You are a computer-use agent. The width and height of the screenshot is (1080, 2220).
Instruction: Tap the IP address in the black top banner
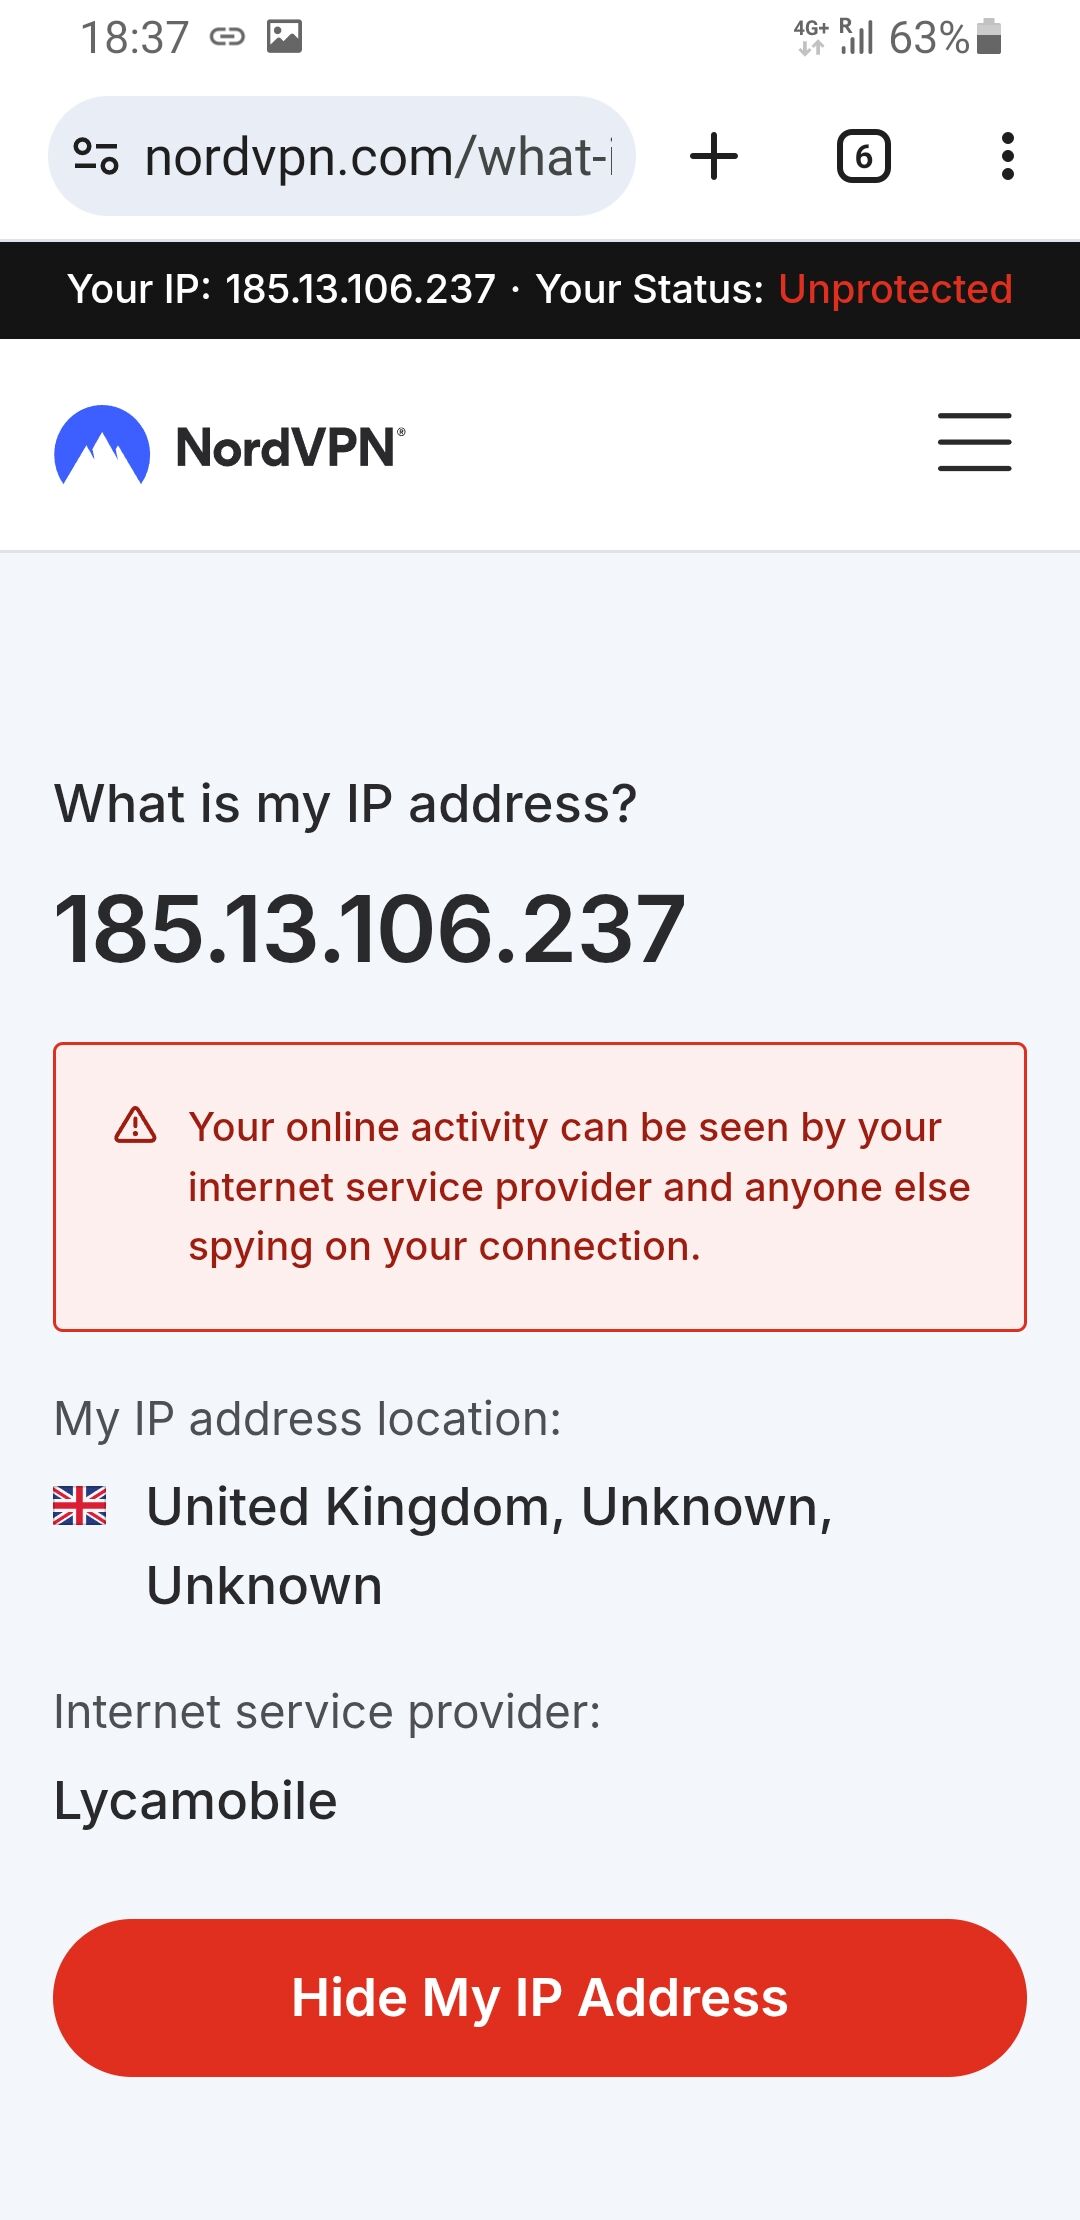click(360, 289)
